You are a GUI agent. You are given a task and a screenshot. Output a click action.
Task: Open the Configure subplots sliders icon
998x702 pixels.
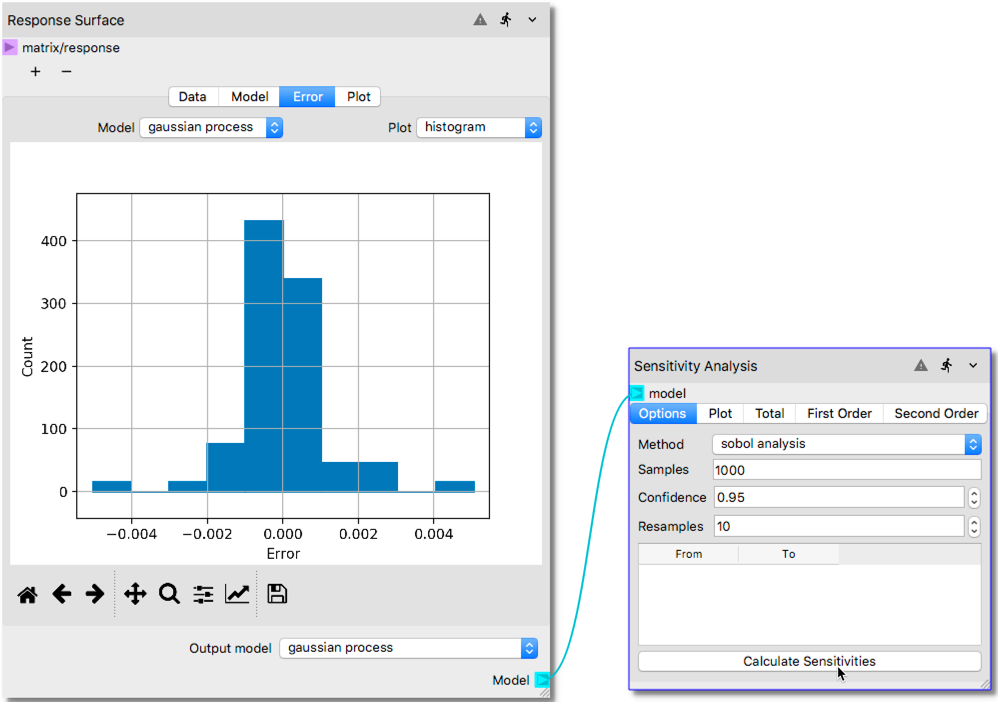(x=203, y=594)
